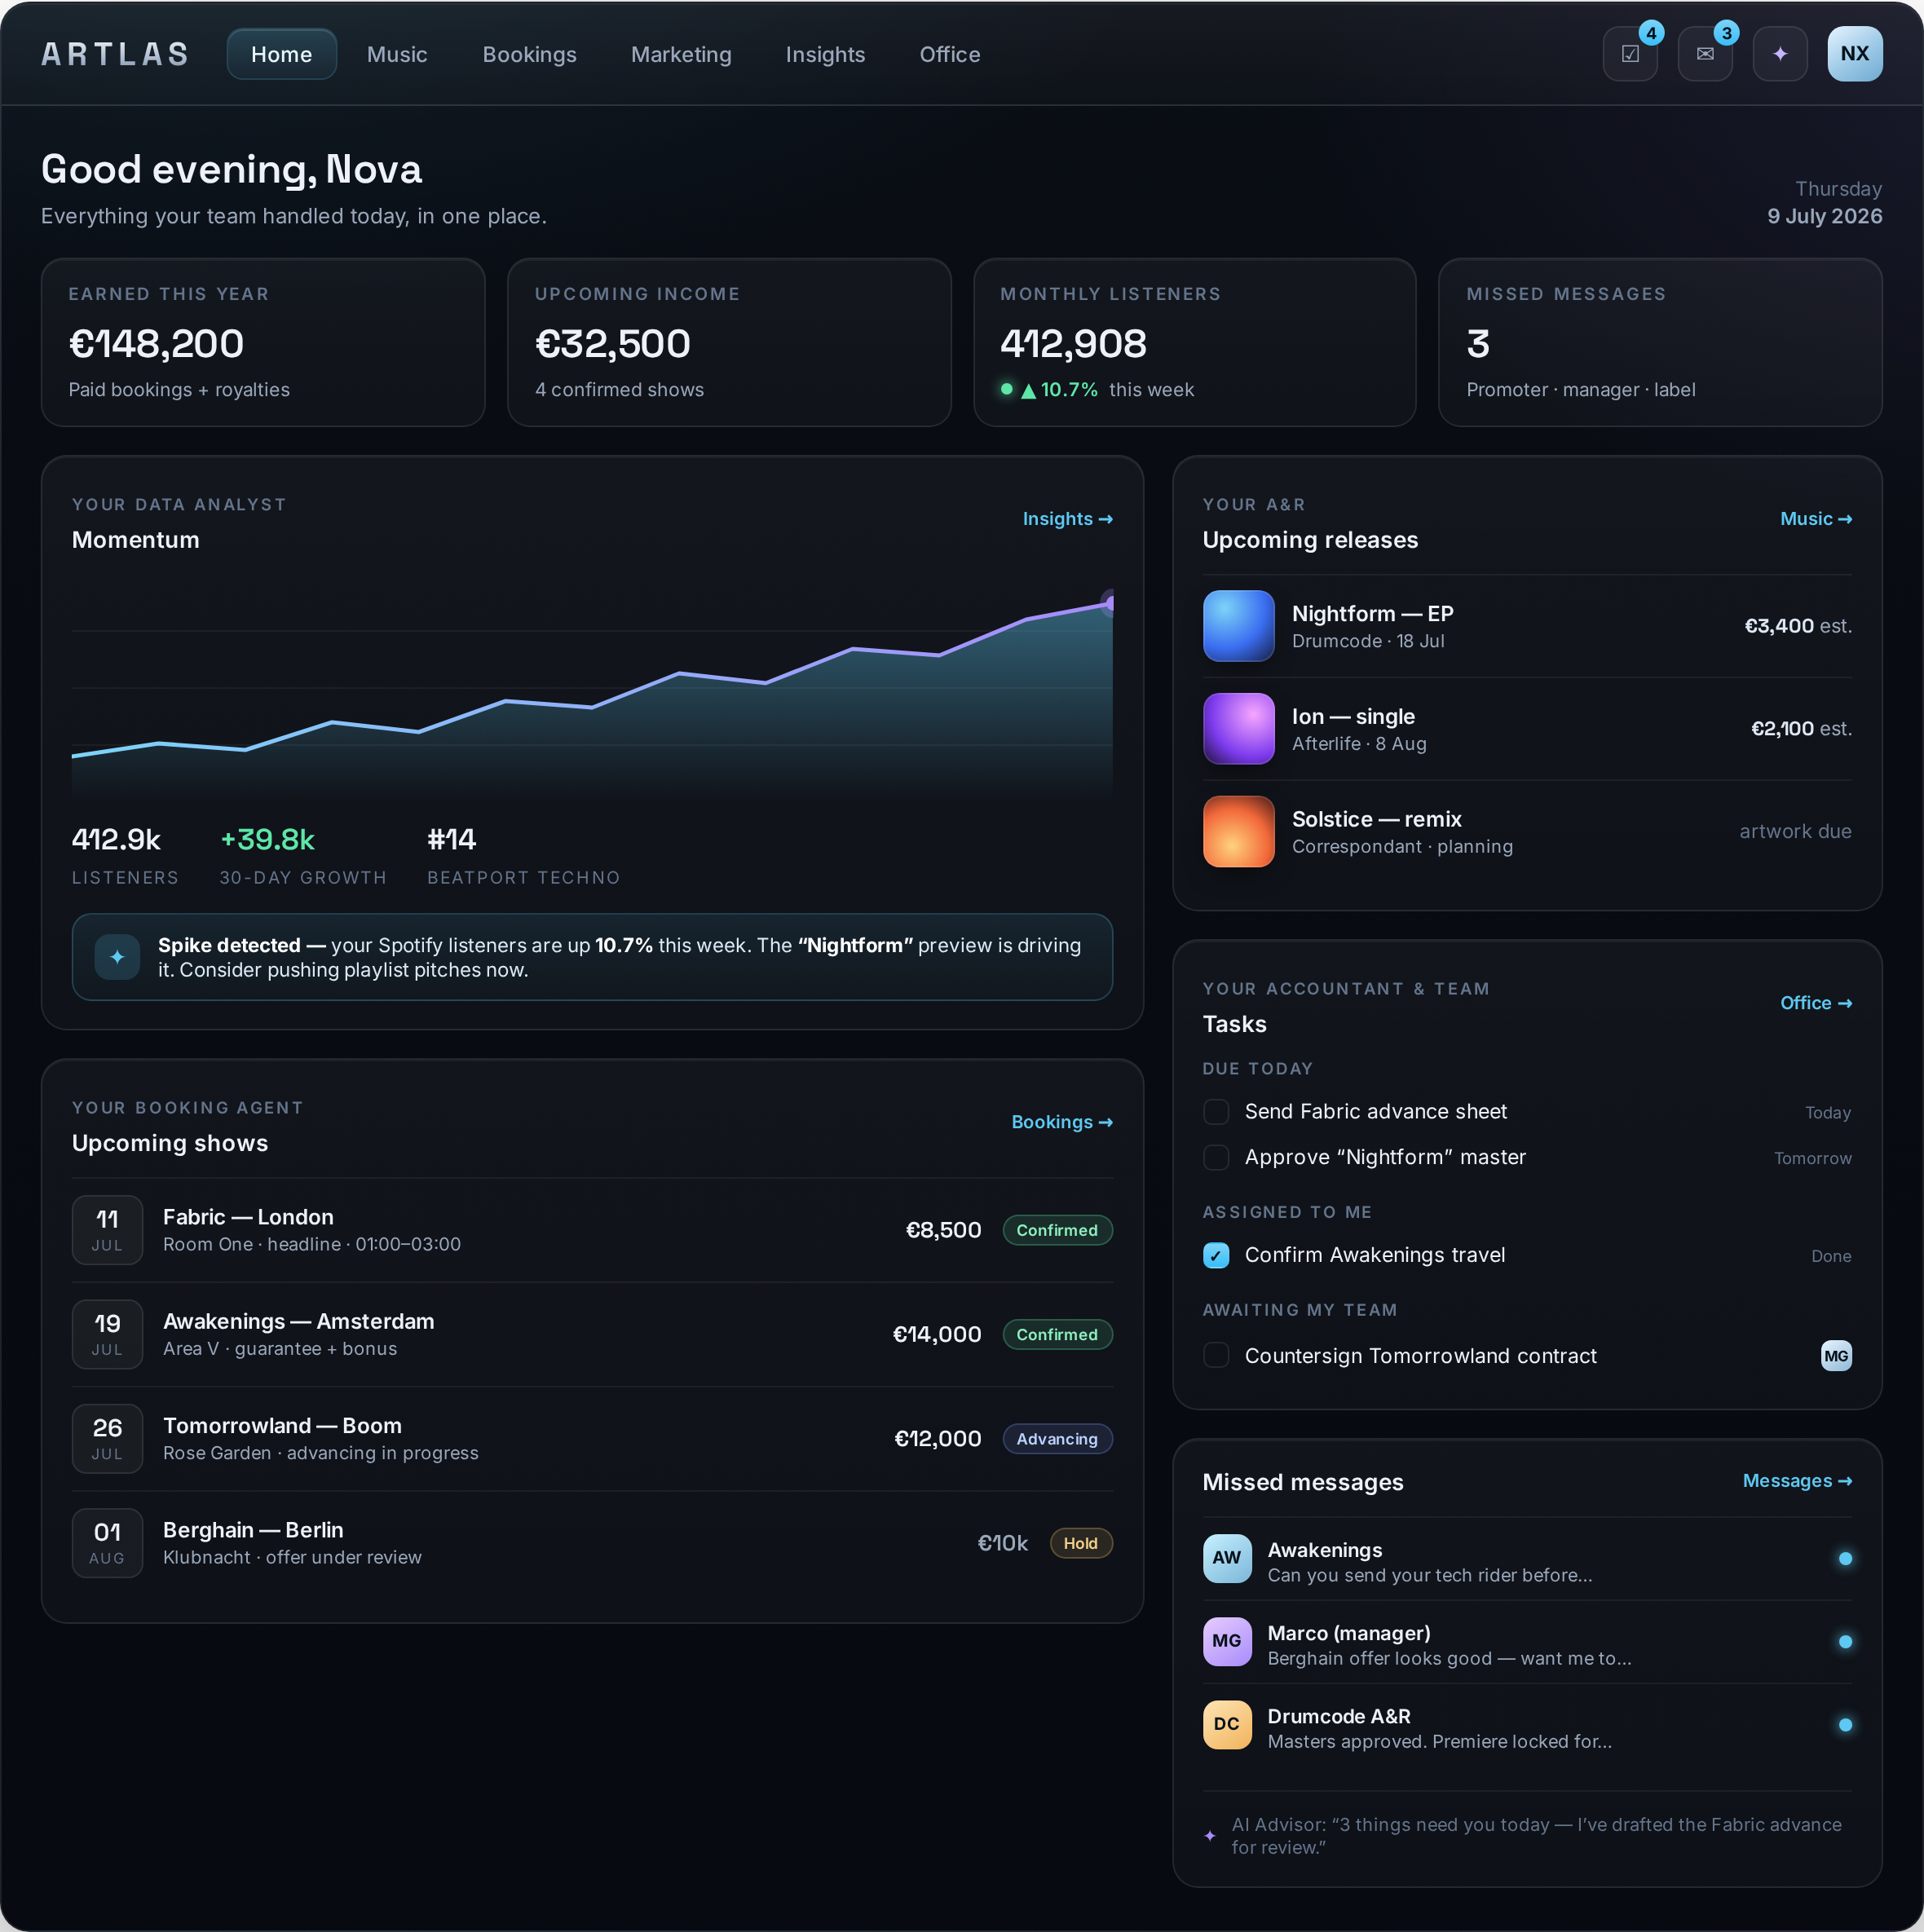Click the Confirmed badge on Awakenings — Amsterdam
The height and width of the screenshot is (1932, 1924).
tap(1057, 1334)
